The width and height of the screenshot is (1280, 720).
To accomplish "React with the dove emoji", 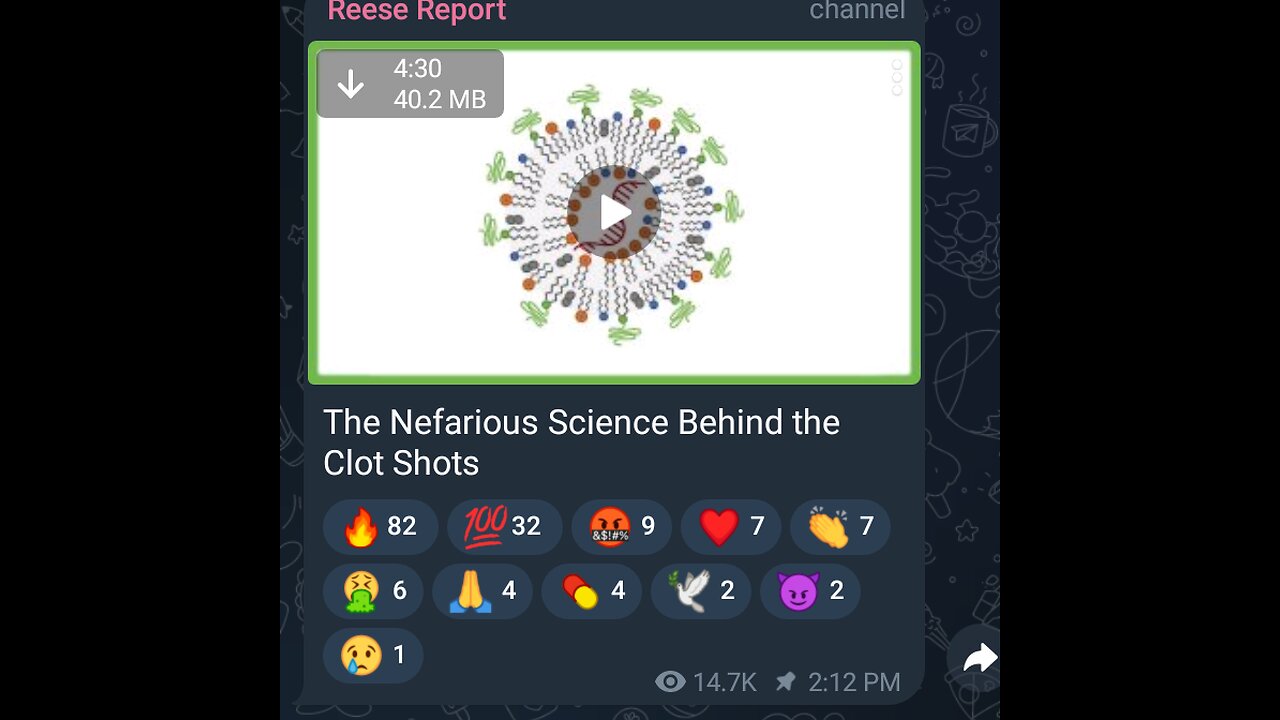I will tap(700, 591).
